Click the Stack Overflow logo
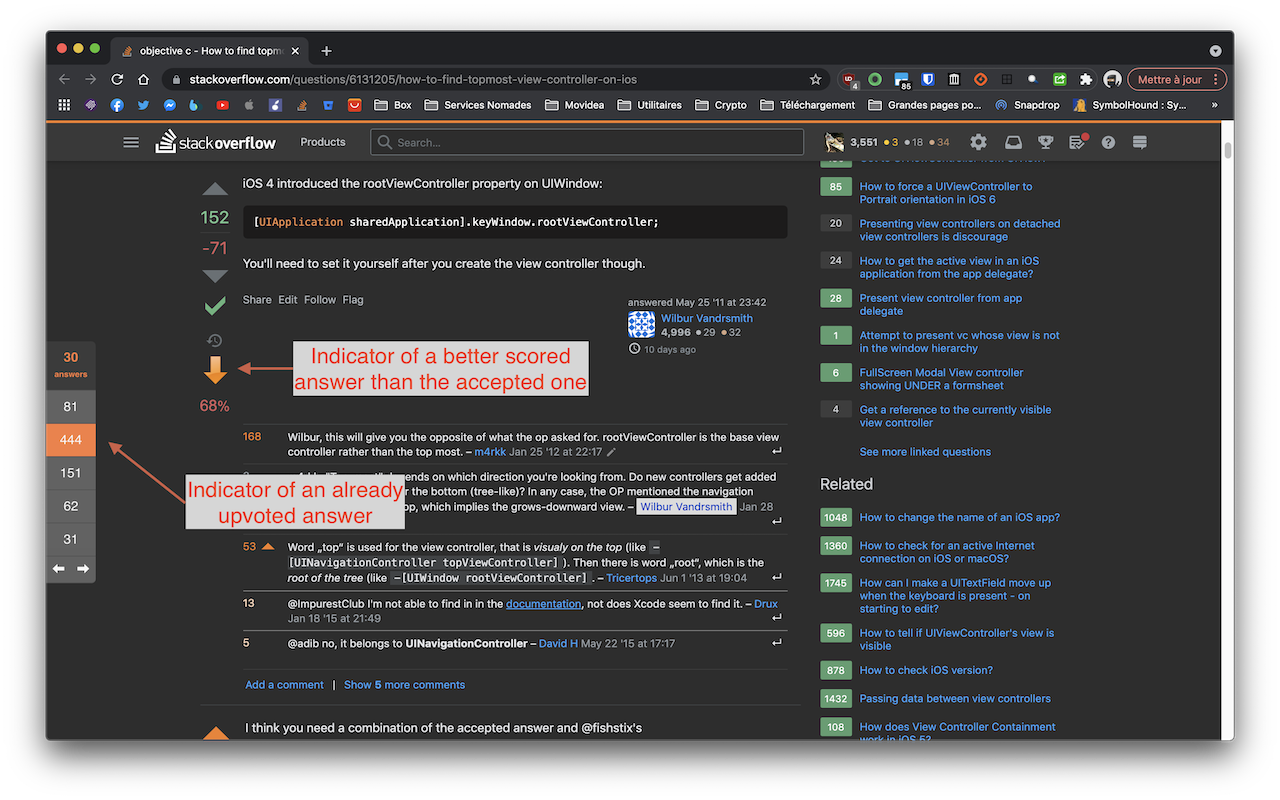This screenshot has height=800, width=1280. click(216, 142)
